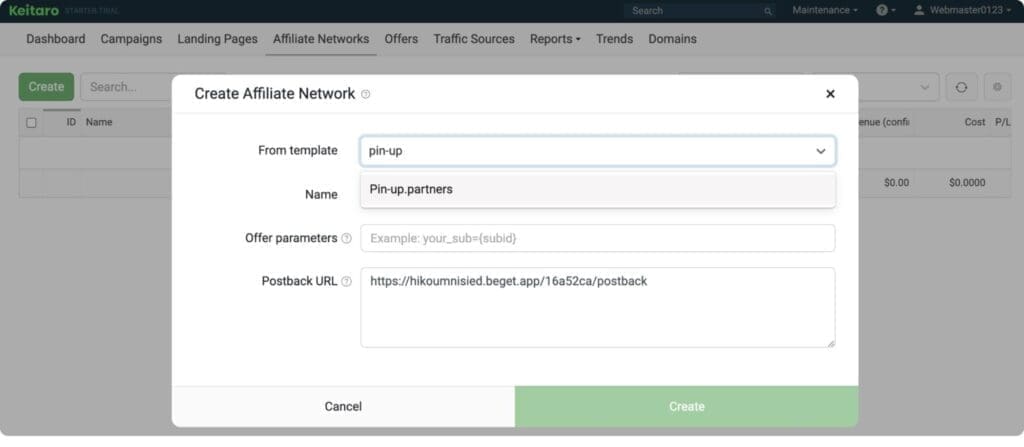Close the Create Affiliate Network dialog
1024x447 pixels.
pos(830,94)
